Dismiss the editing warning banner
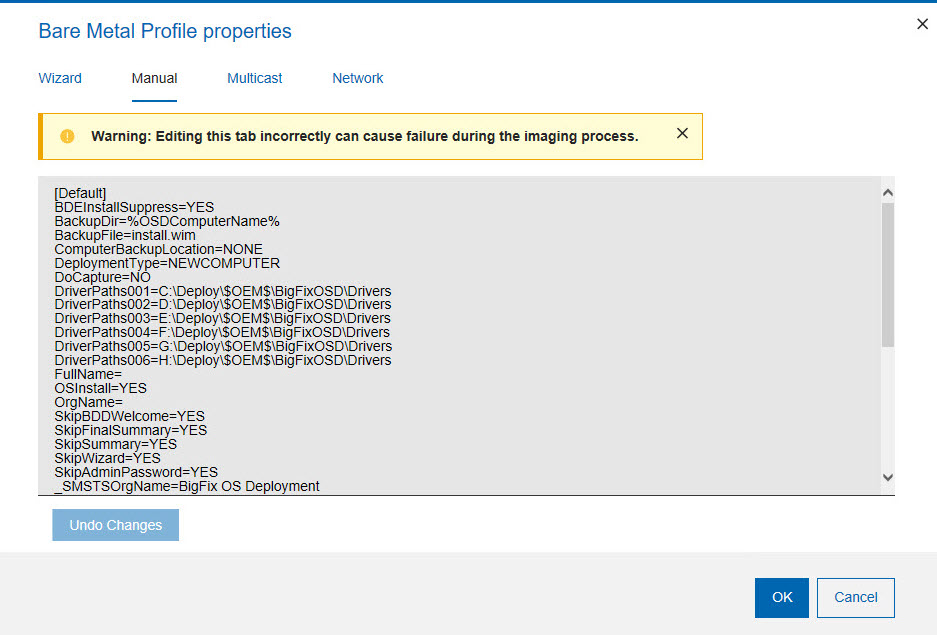 (682, 133)
